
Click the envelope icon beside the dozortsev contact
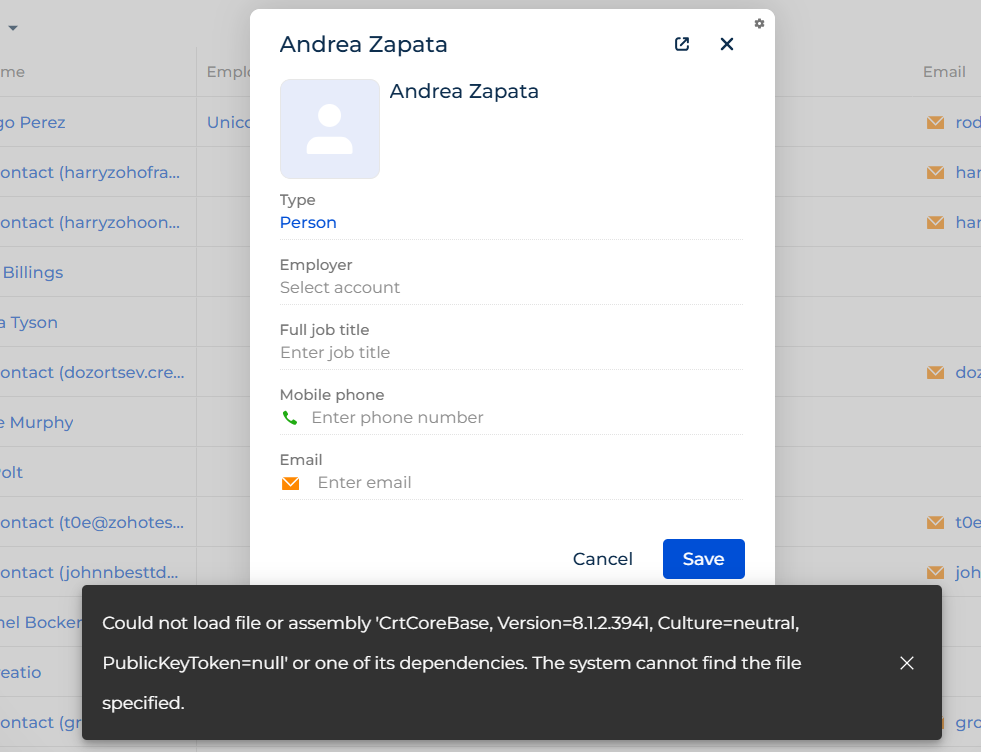tap(934, 372)
